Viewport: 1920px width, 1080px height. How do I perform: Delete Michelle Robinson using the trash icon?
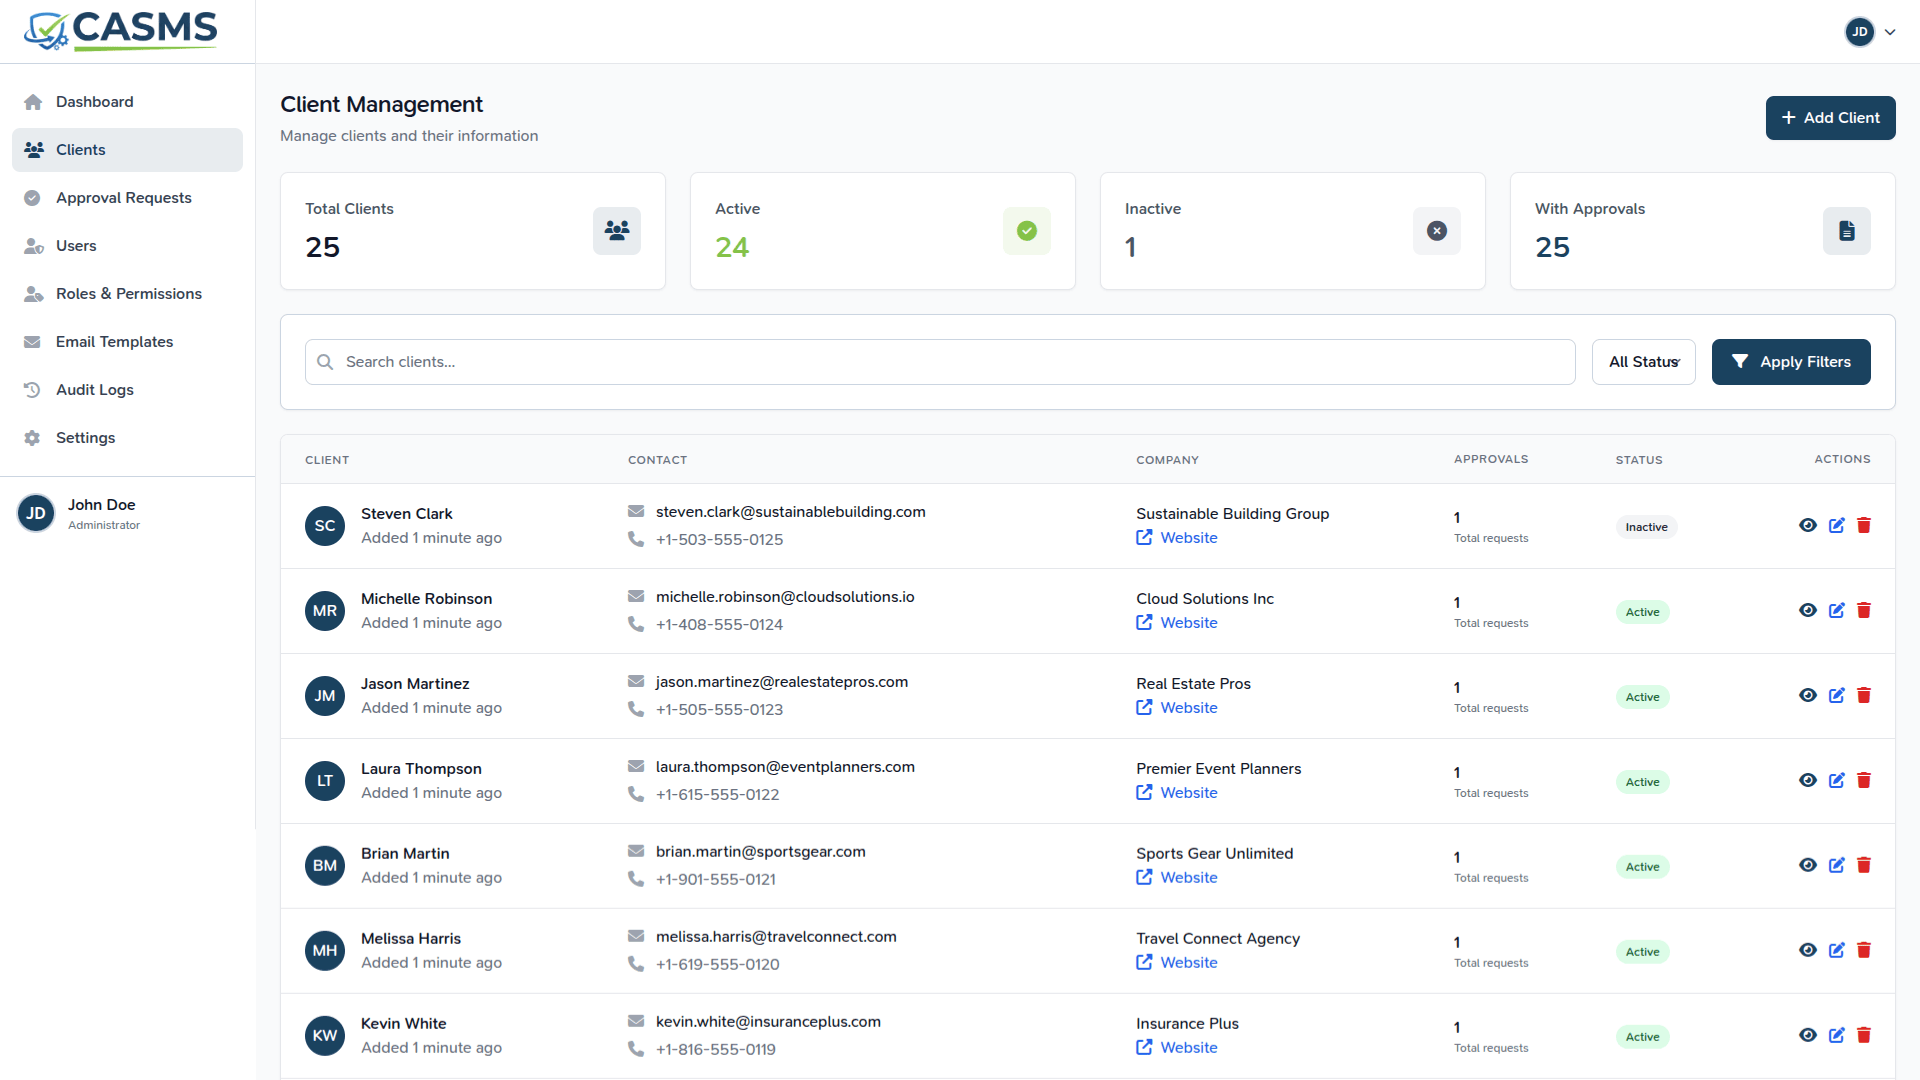tap(1864, 611)
